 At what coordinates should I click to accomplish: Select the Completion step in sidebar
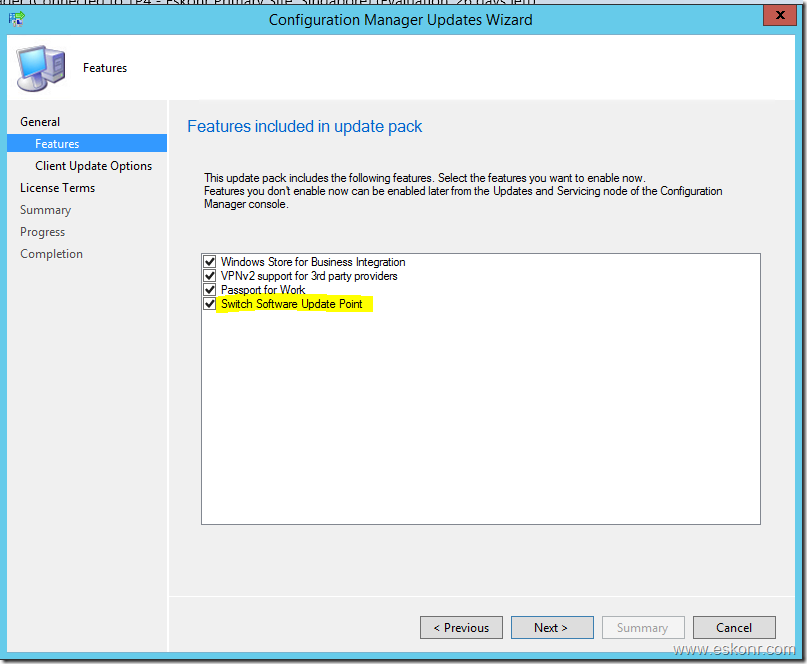(x=51, y=254)
